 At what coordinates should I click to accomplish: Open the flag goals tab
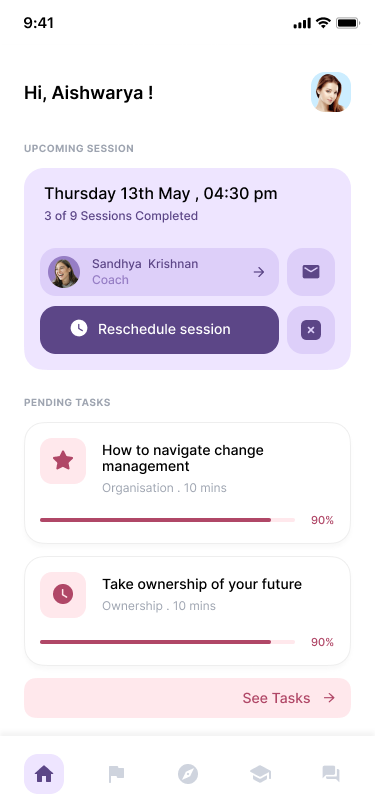pos(116,774)
